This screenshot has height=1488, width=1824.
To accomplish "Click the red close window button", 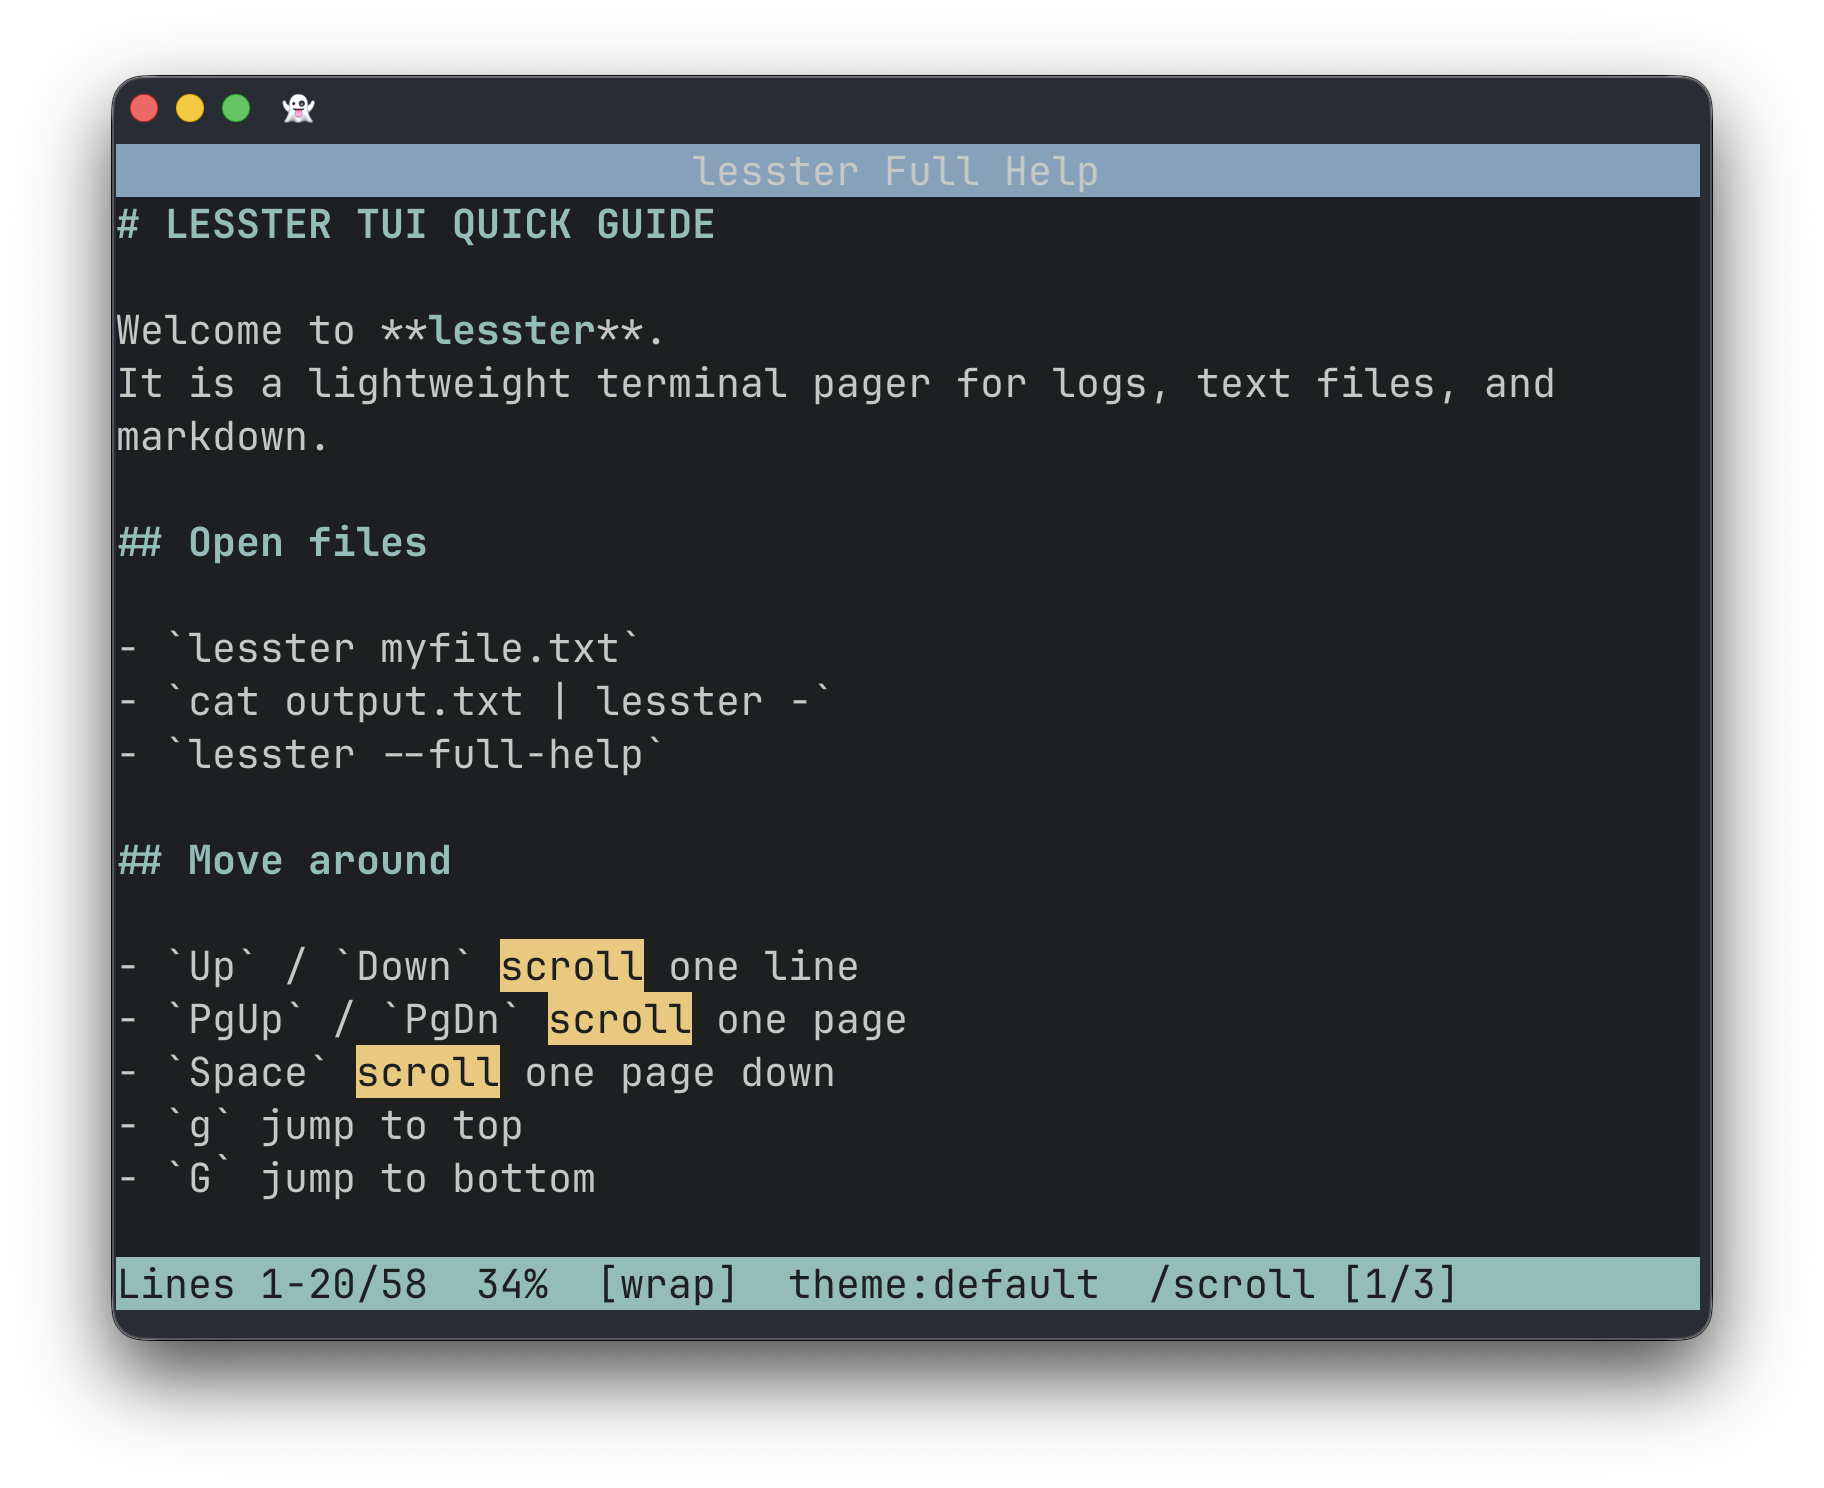I will click(144, 108).
